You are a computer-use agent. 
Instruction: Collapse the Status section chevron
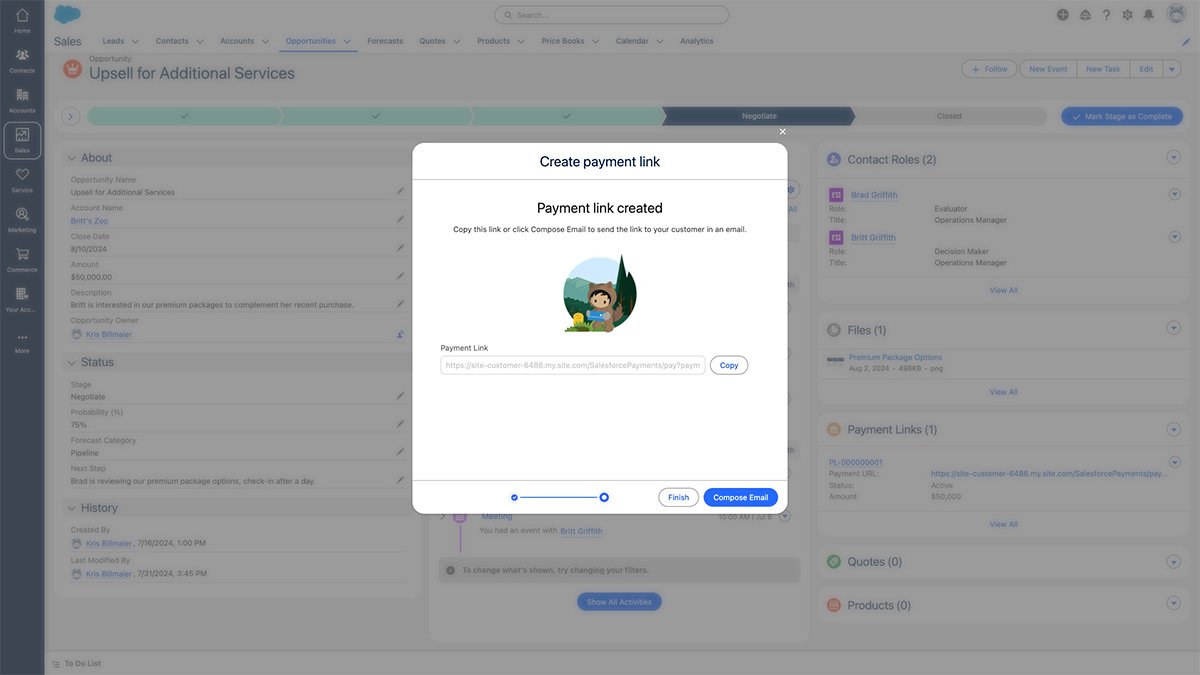pyautogui.click(x=71, y=362)
